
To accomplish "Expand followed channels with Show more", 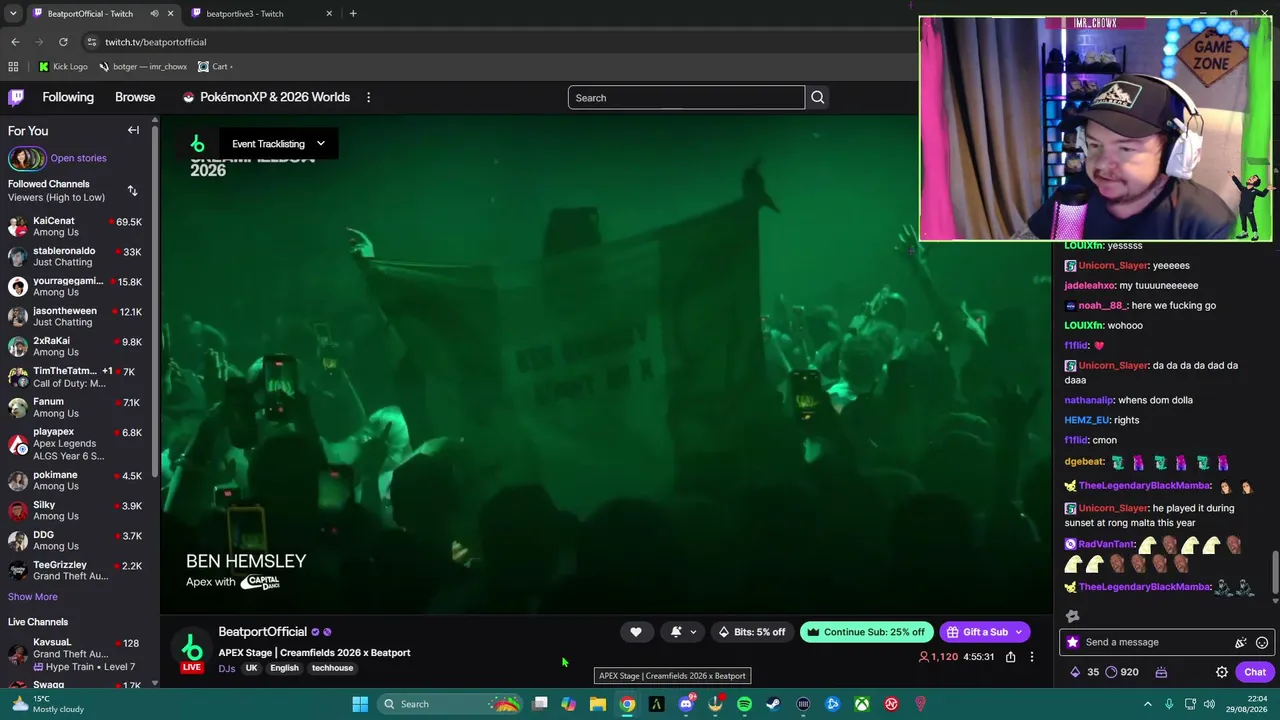I will (x=33, y=597).
